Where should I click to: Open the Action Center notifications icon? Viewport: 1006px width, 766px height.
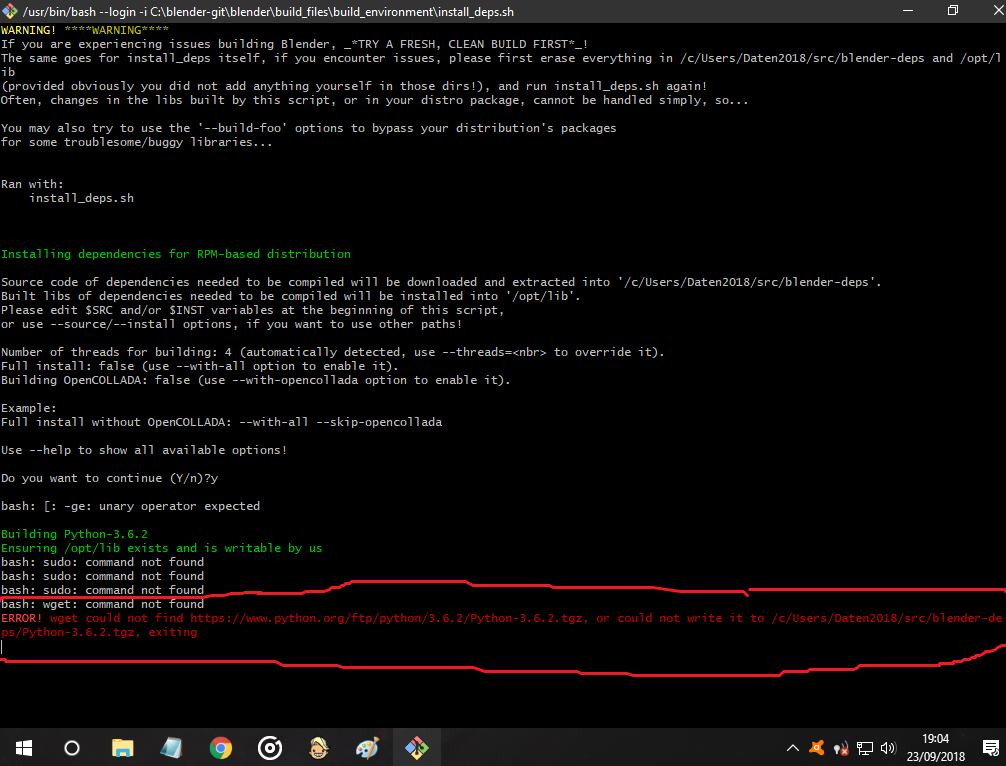[x=991, y=748]
